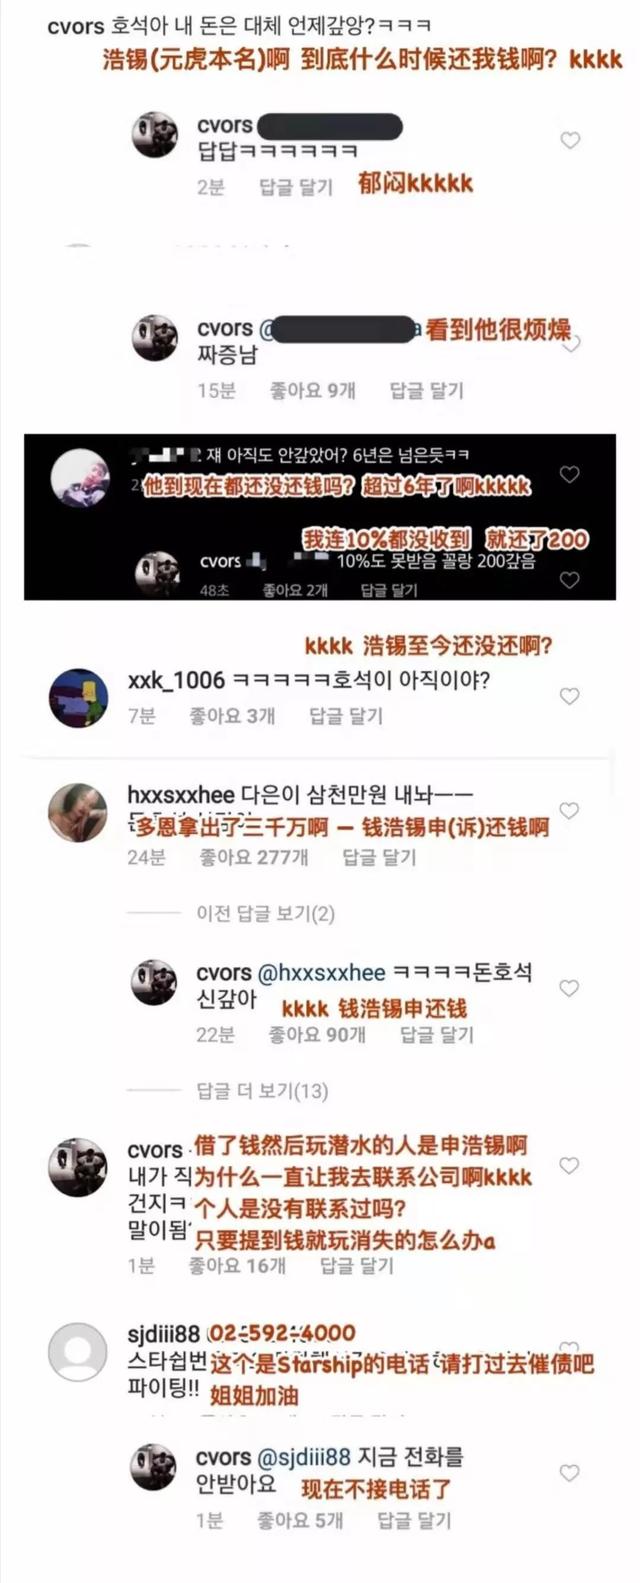Open sjdiii88's default gray avatar

tap(78, 1352)
